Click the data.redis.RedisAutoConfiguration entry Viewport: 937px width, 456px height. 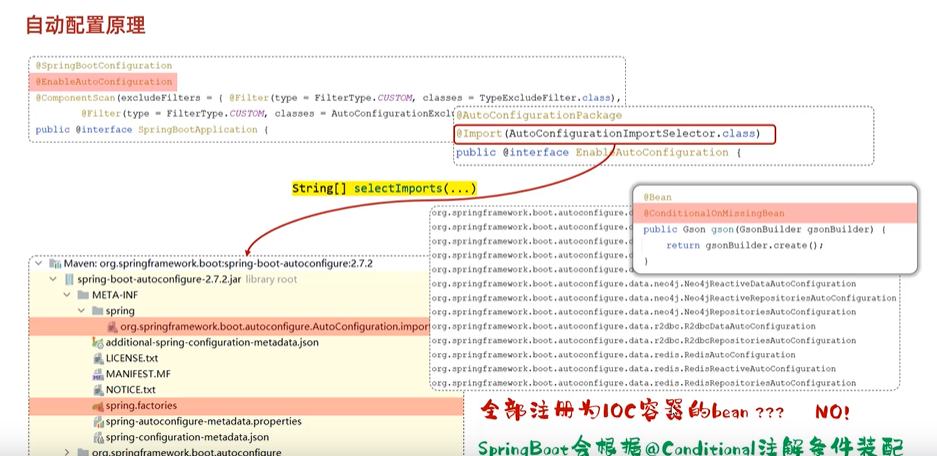pos(613,355)
